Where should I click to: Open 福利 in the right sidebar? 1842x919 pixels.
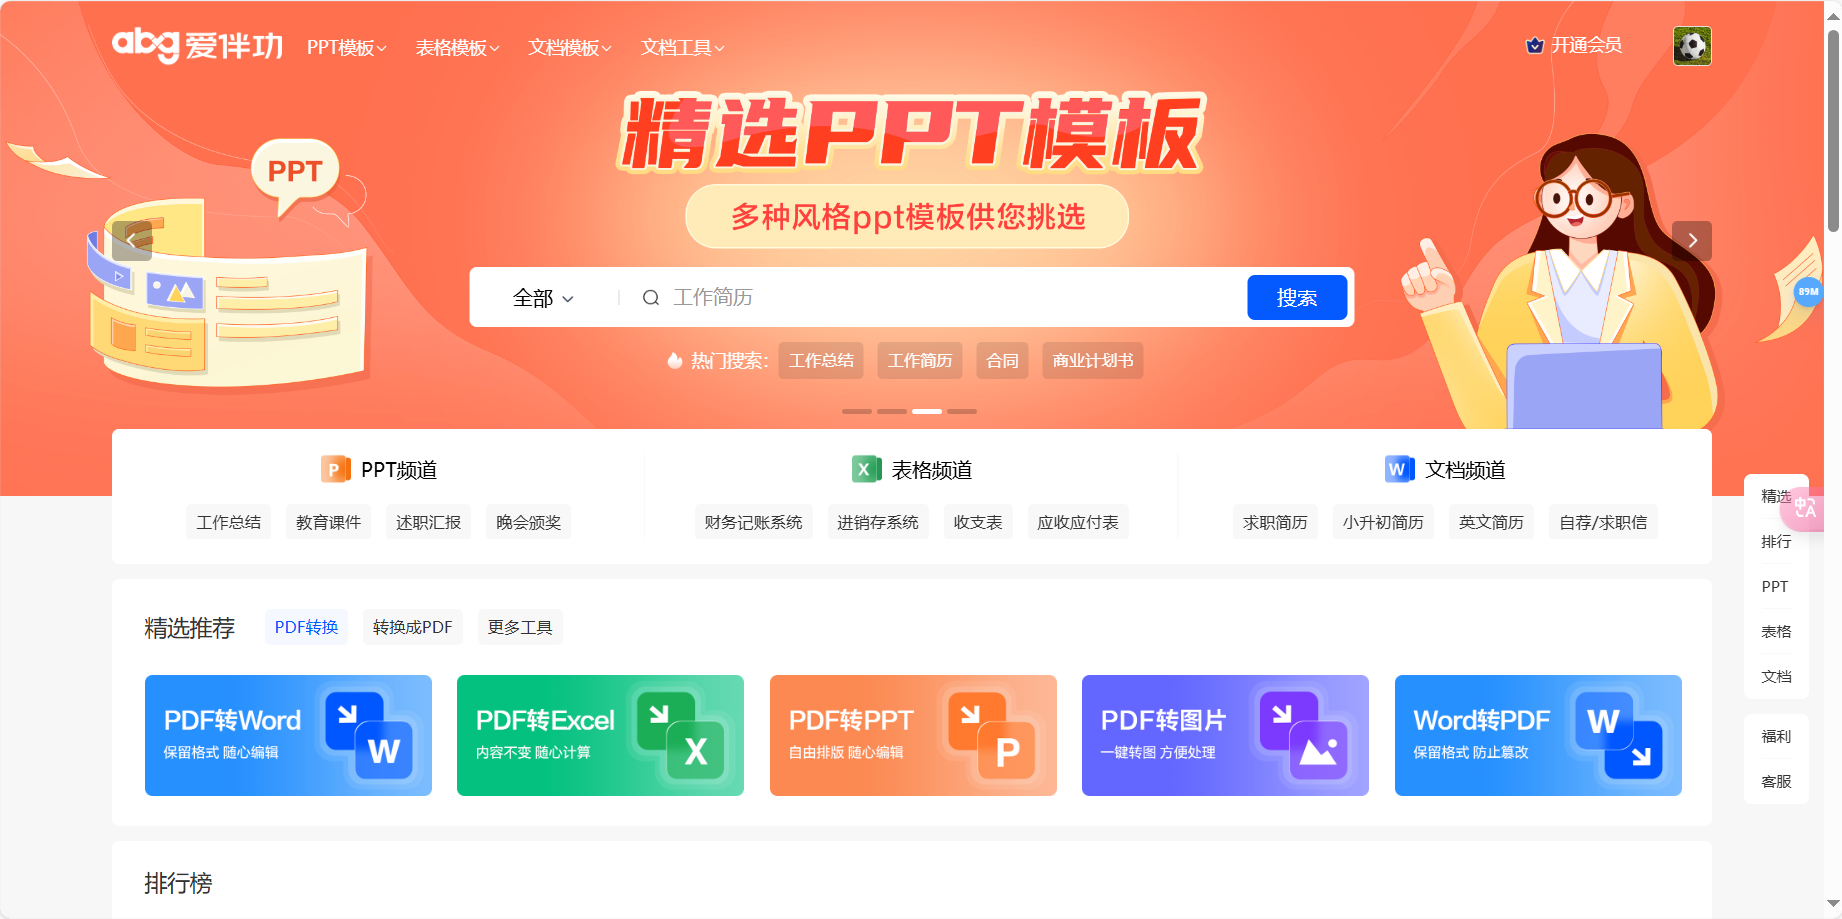1776,736
